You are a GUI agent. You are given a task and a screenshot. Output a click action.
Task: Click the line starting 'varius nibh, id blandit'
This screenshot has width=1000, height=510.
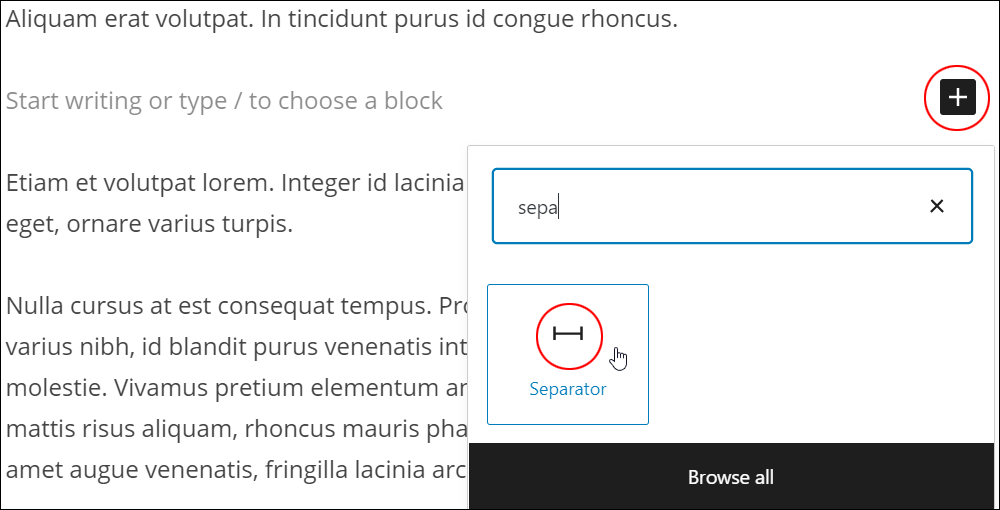pyautogui.click(x=236, y=348)
